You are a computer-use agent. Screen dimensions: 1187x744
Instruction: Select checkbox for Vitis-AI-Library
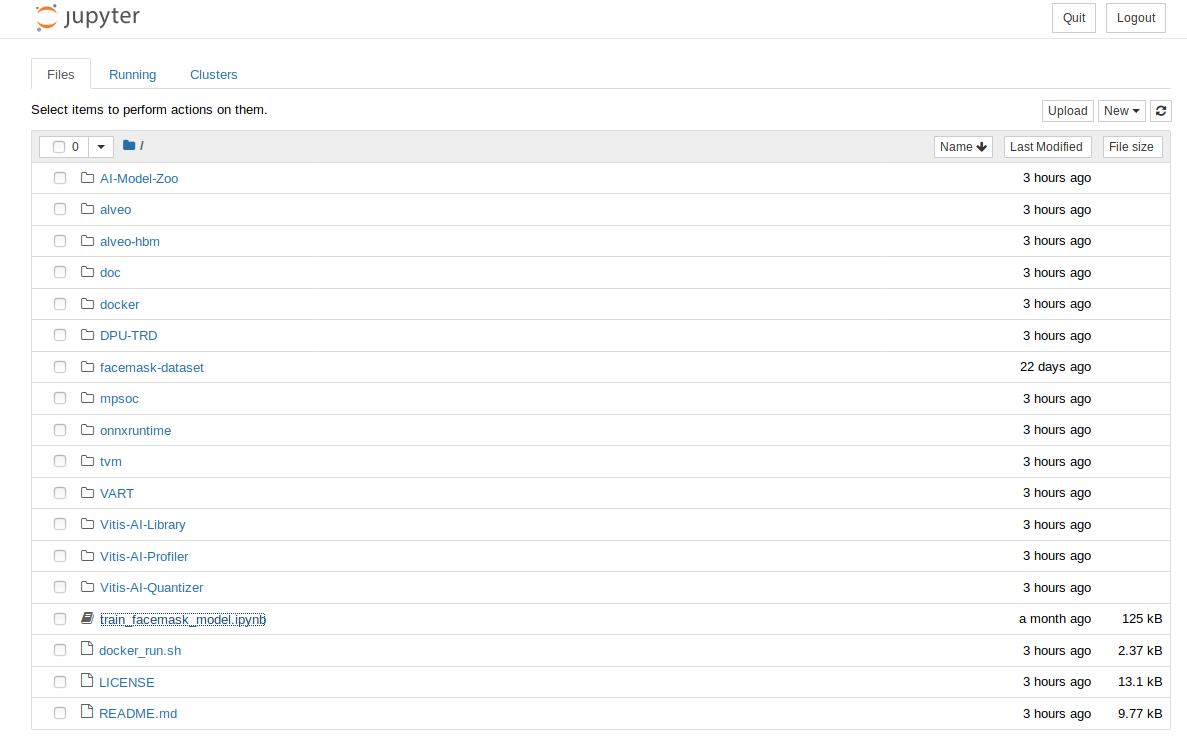[60, 524]
